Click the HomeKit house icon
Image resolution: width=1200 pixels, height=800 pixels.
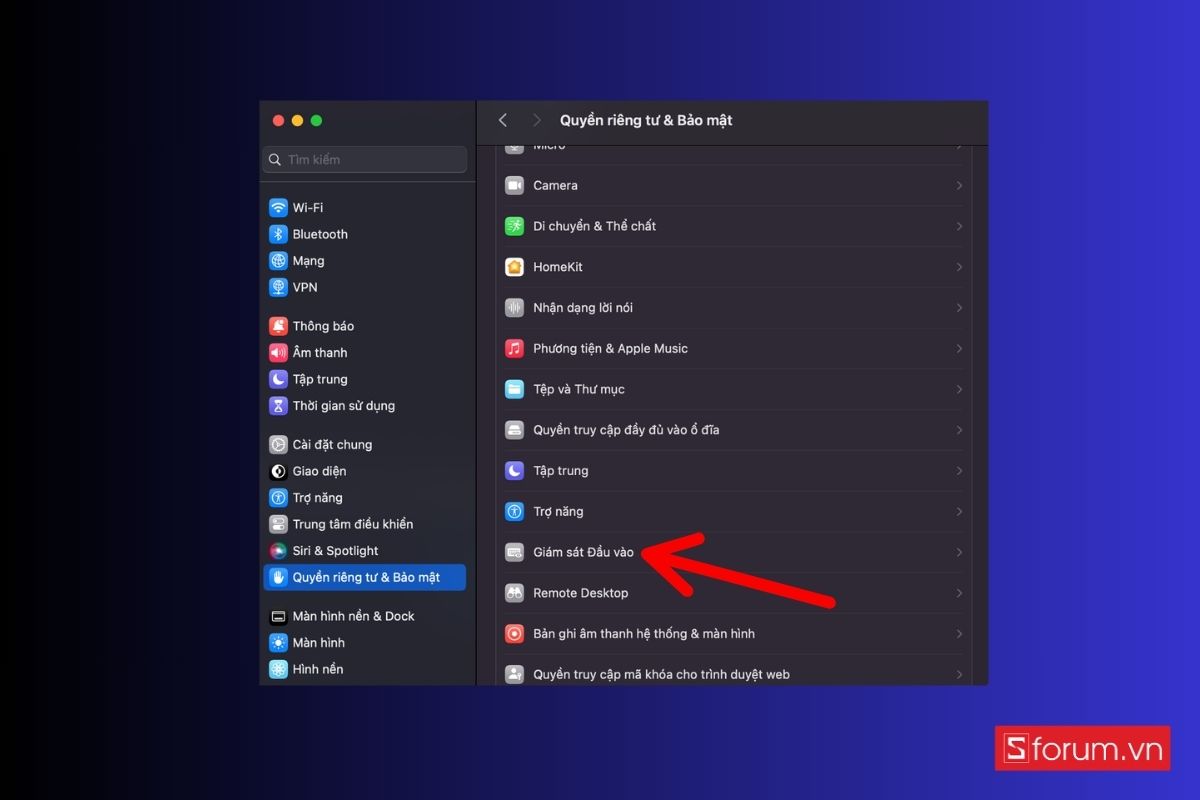pos(514,267)
